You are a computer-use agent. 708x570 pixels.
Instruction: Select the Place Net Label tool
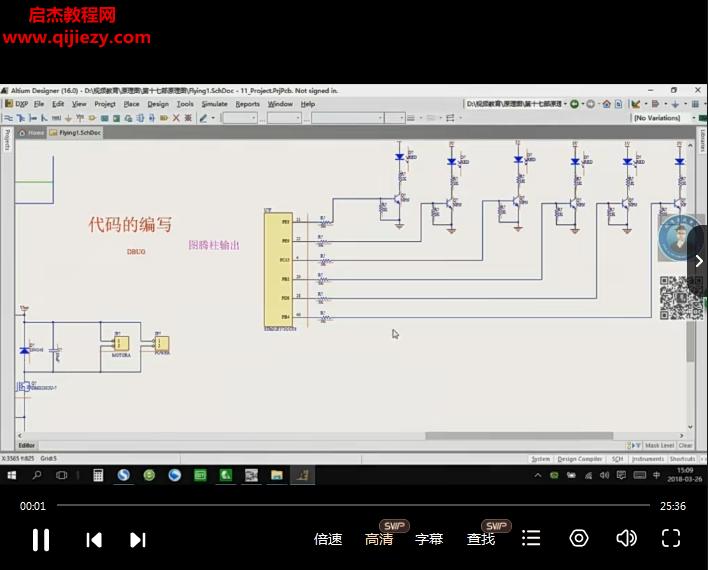click(x=56, y=118)
